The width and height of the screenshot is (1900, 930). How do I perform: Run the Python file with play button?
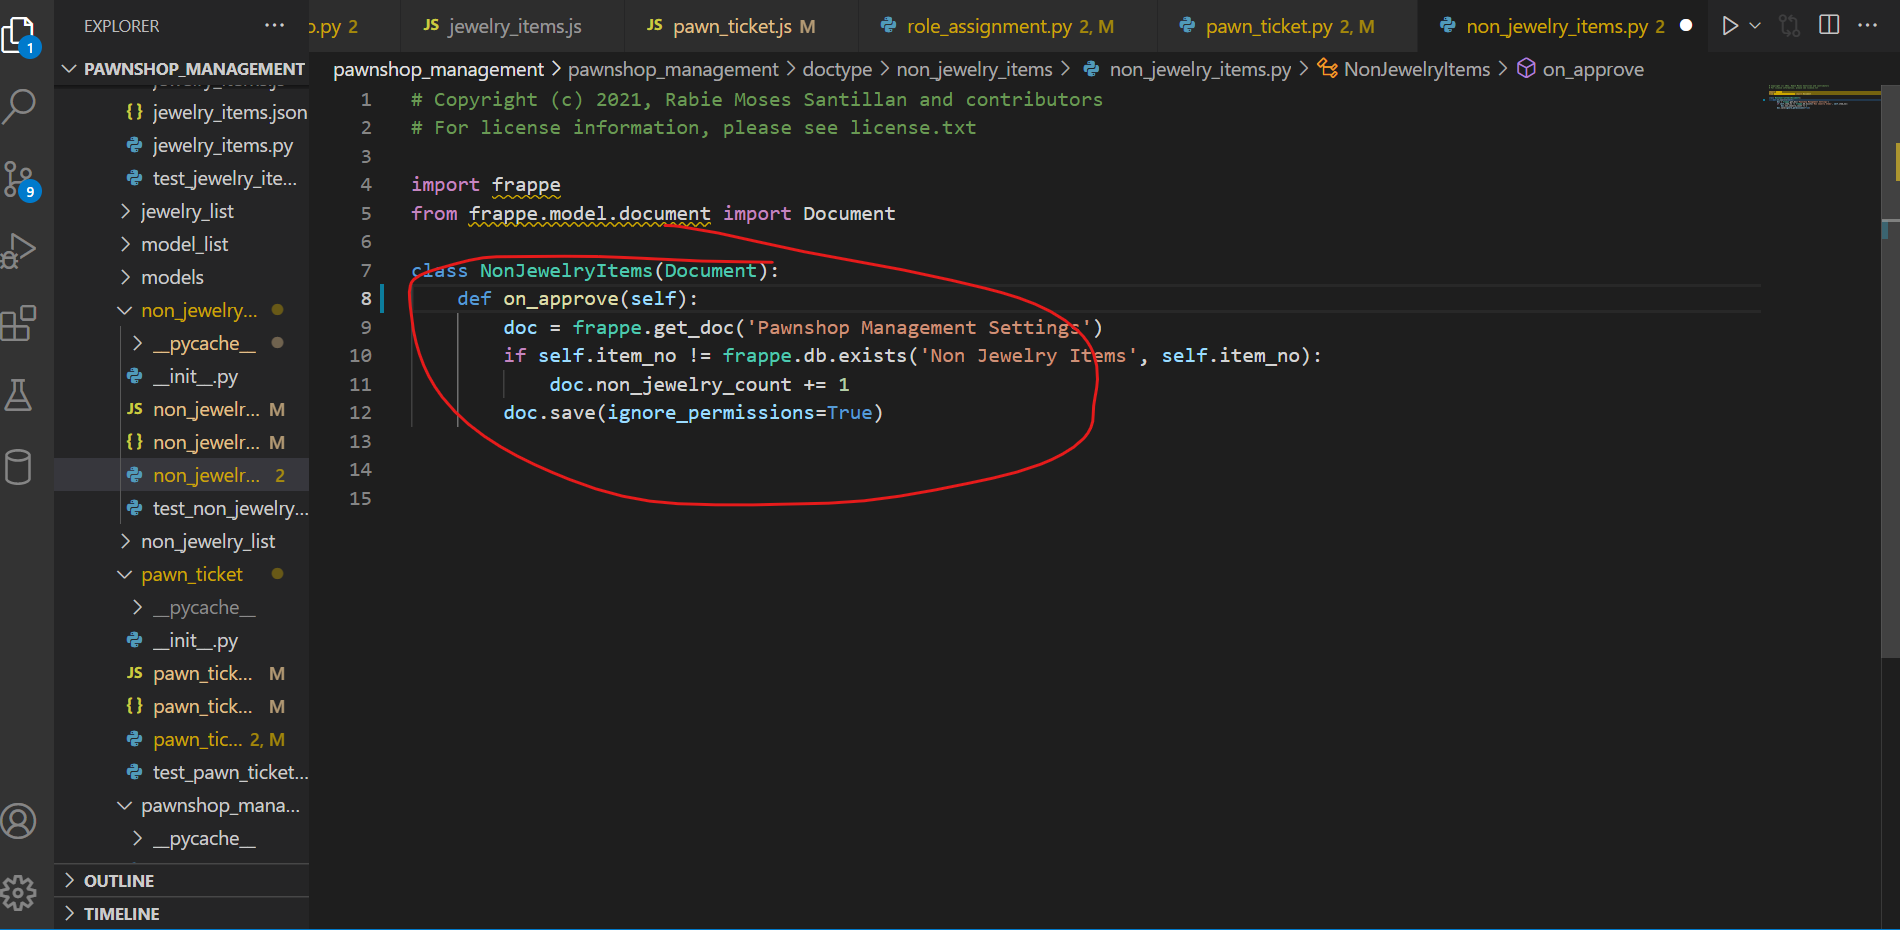coord(1729,26)
